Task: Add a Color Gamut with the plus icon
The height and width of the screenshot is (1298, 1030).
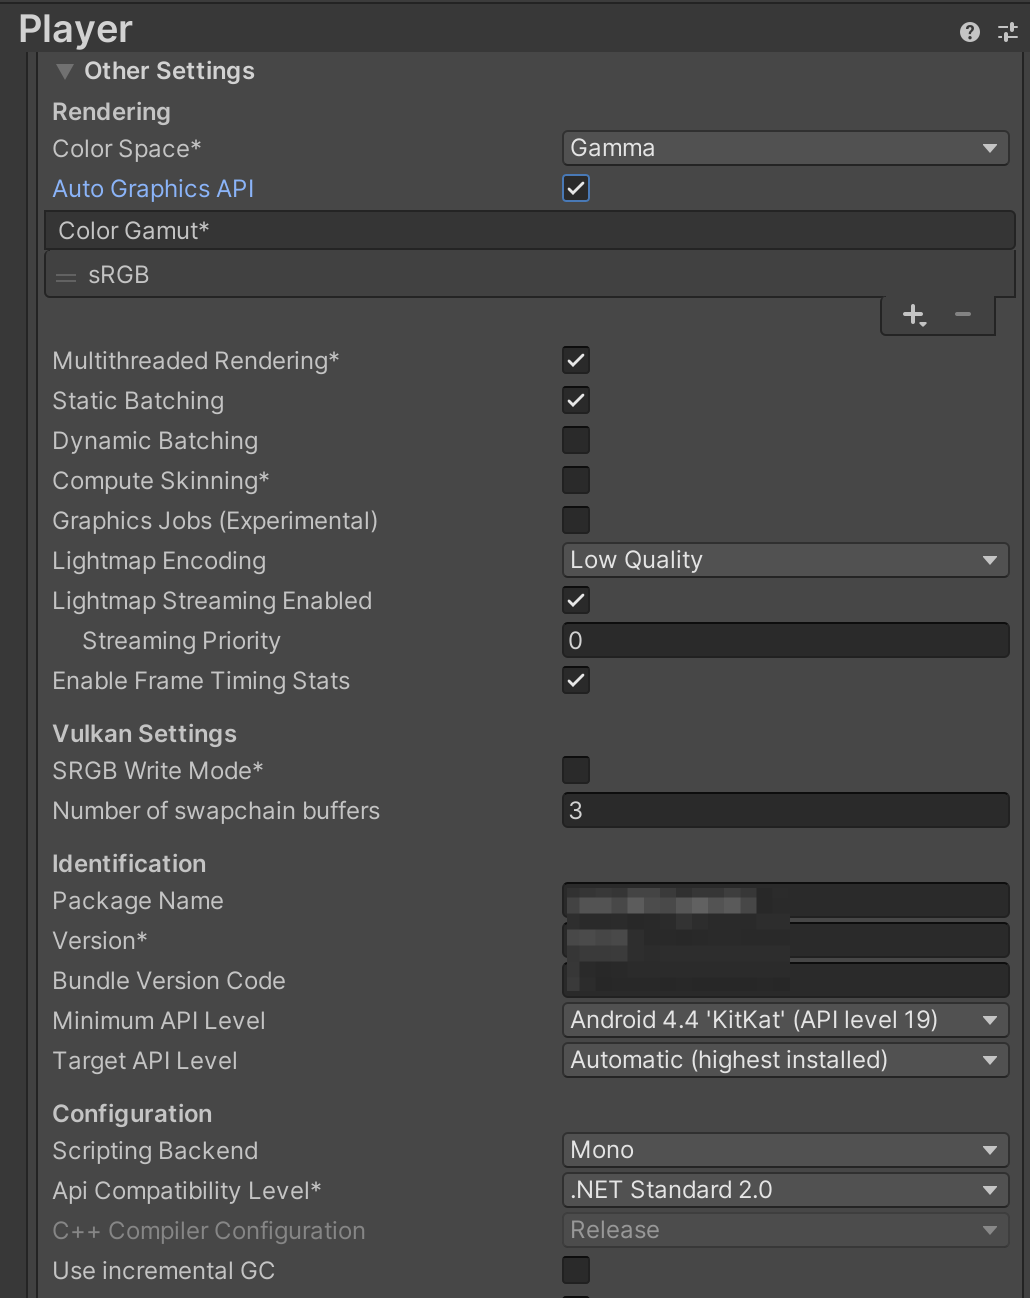Action: 913,314
